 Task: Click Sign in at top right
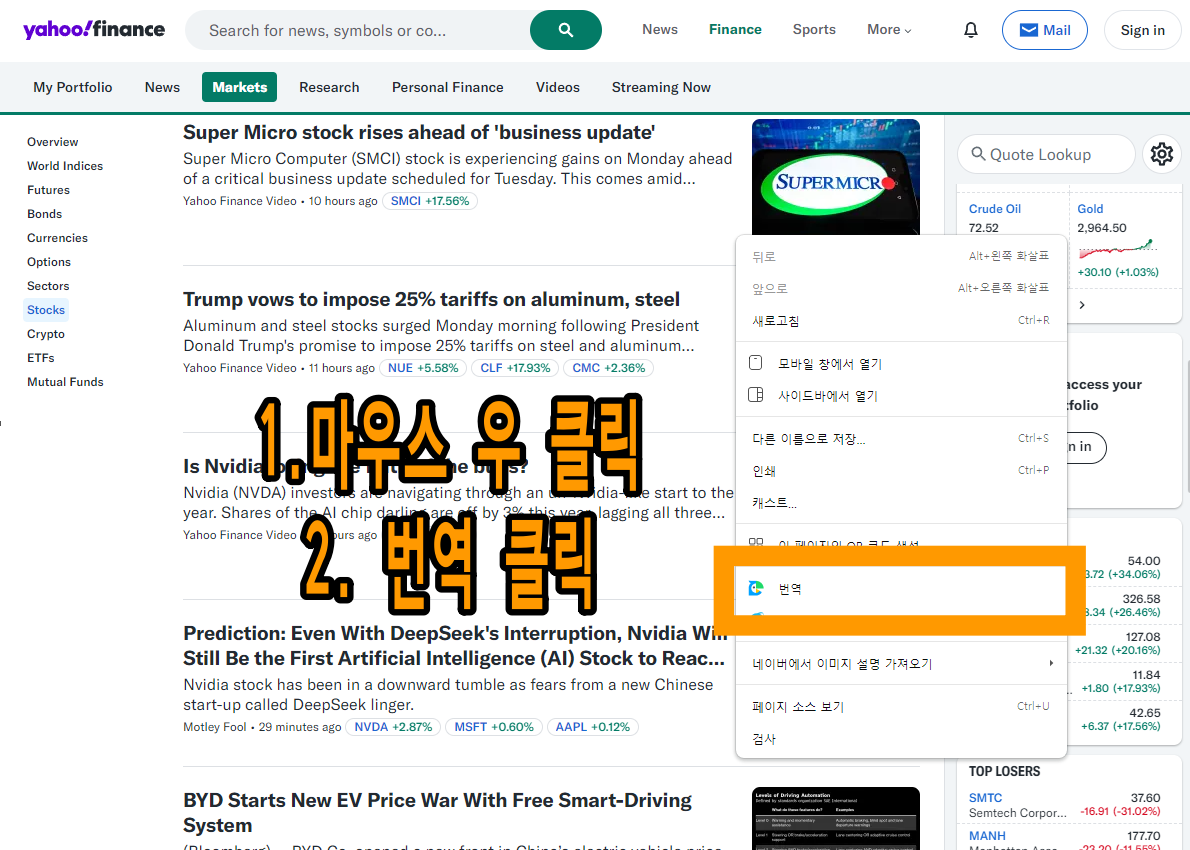click(1142, 30)
